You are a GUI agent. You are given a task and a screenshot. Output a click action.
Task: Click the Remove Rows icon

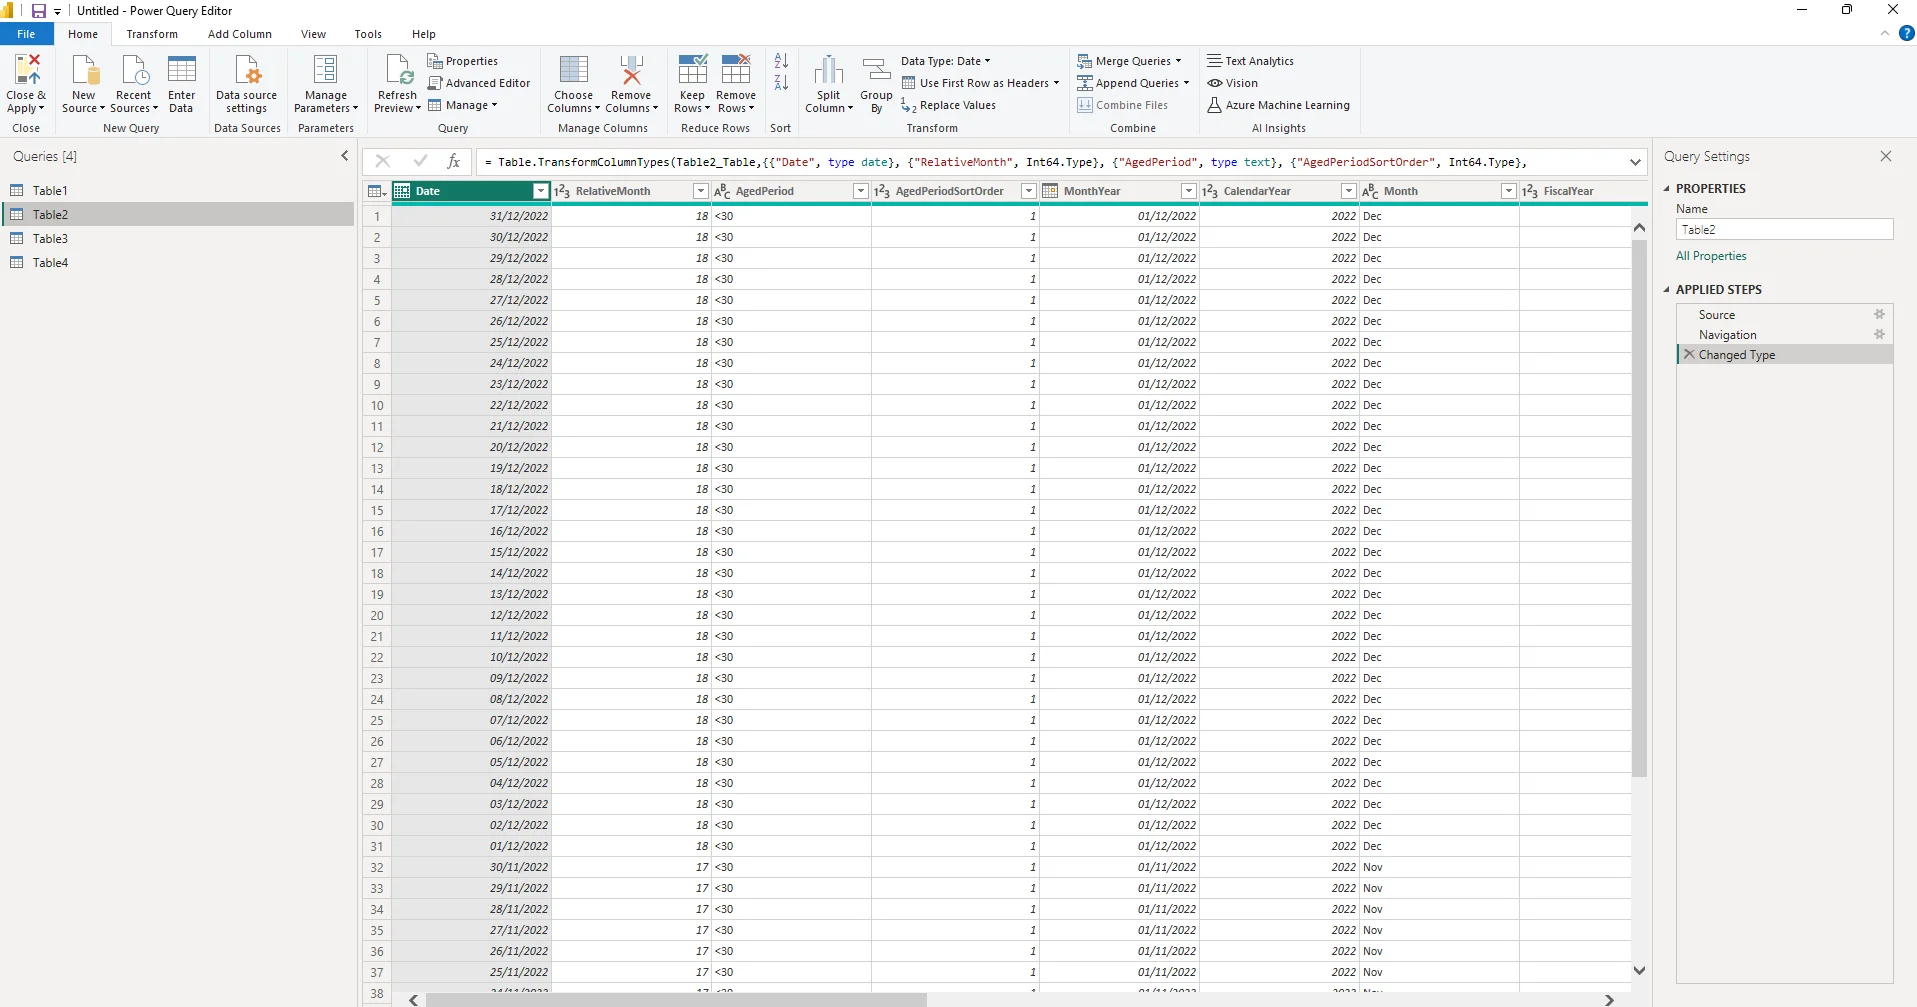coord(737,71)
